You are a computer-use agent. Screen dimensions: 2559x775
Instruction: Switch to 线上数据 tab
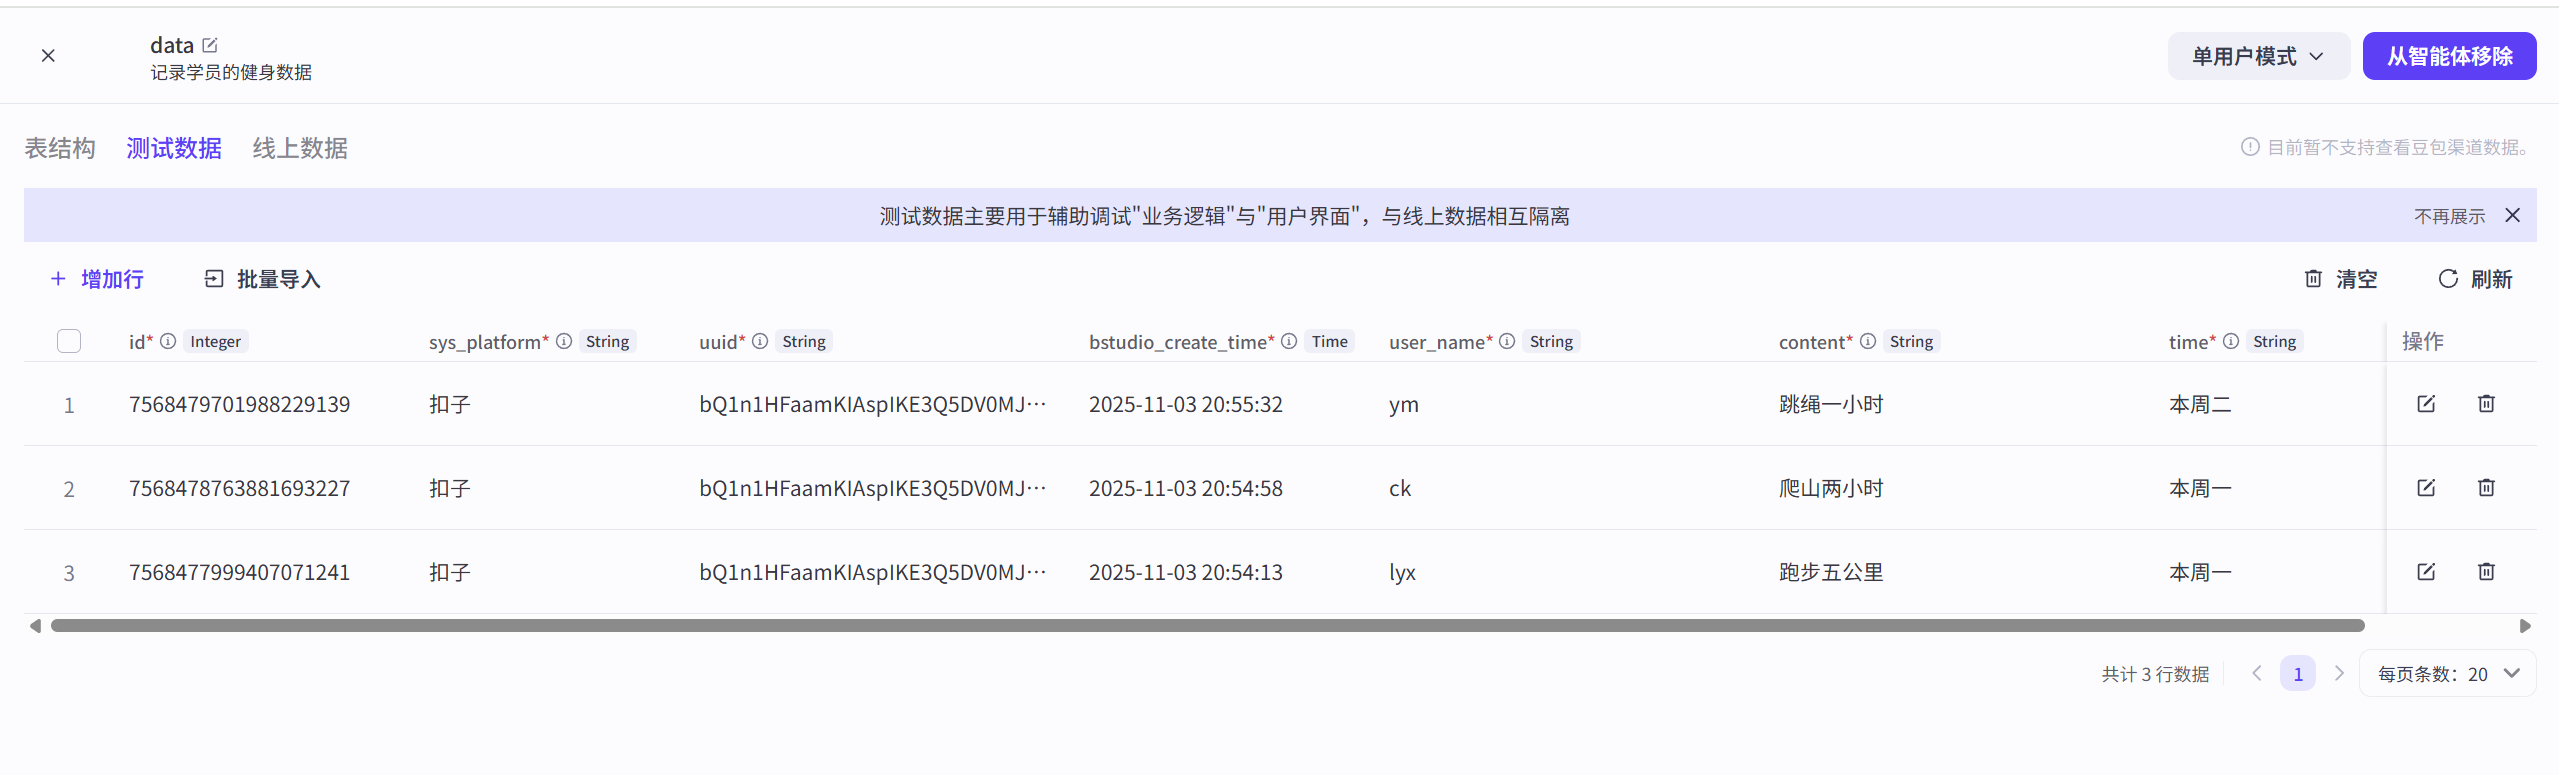click(x=300, y=148)
